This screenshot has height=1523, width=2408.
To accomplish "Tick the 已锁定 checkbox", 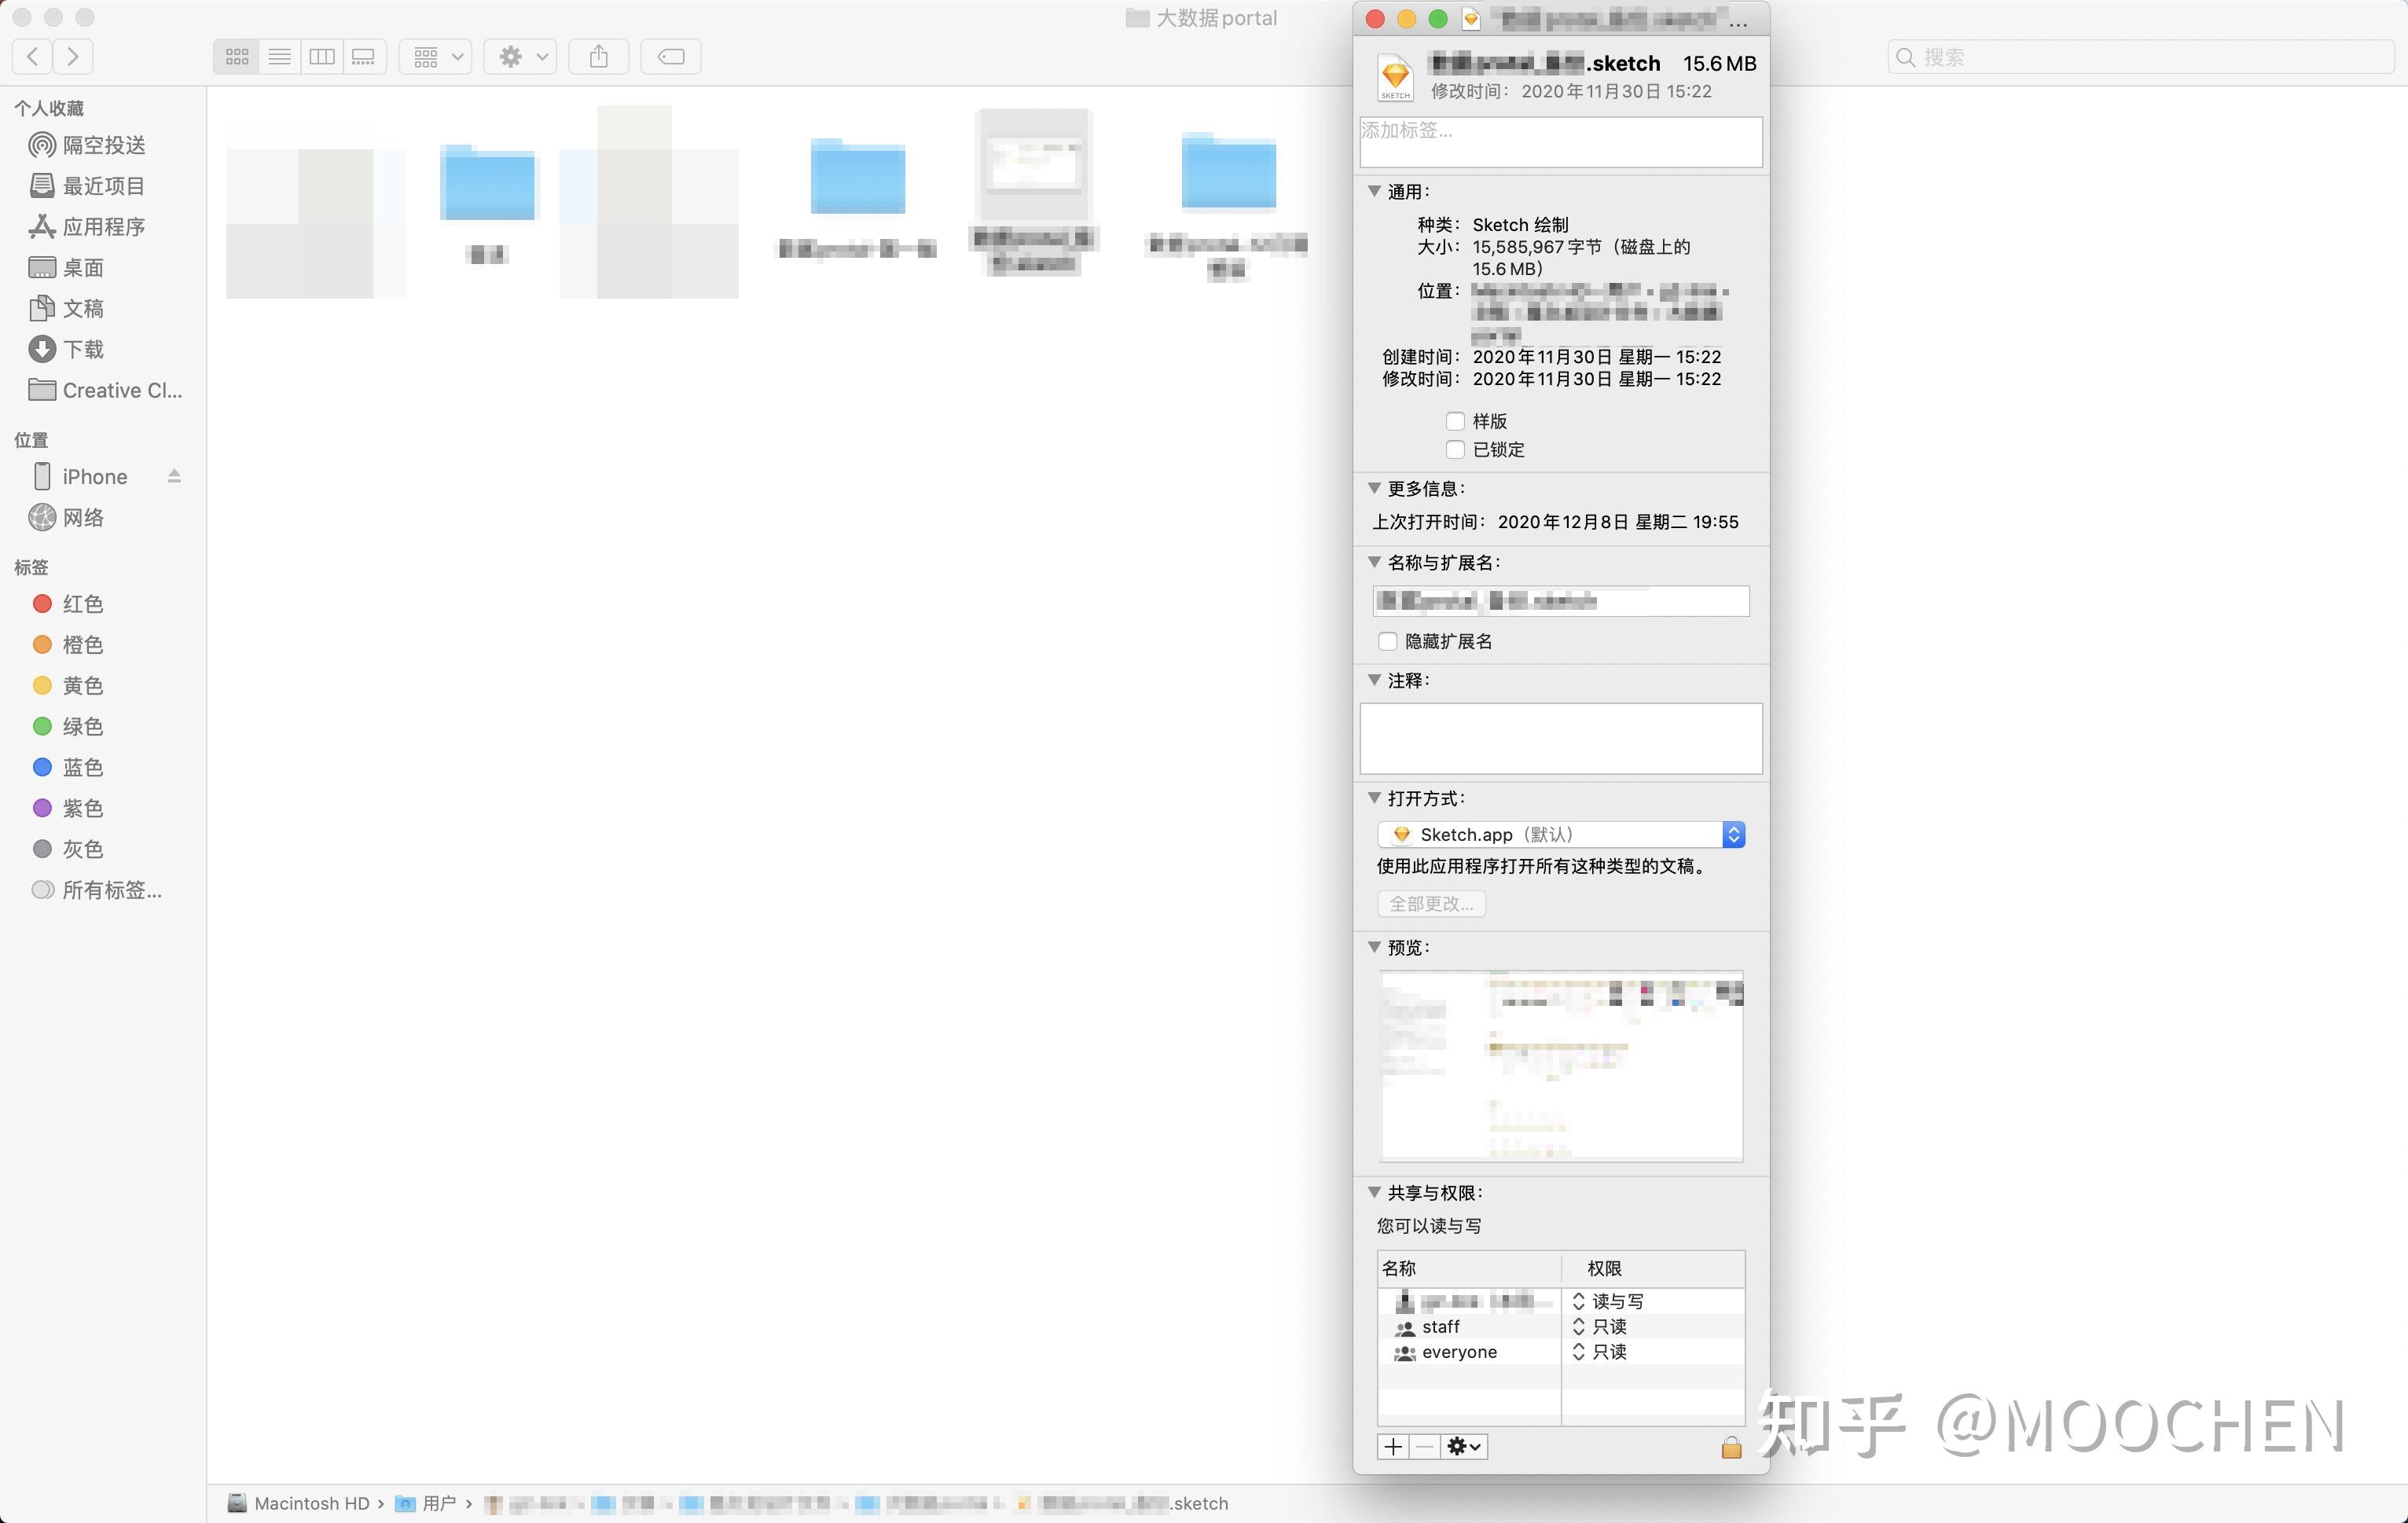I will point(1455,449).
